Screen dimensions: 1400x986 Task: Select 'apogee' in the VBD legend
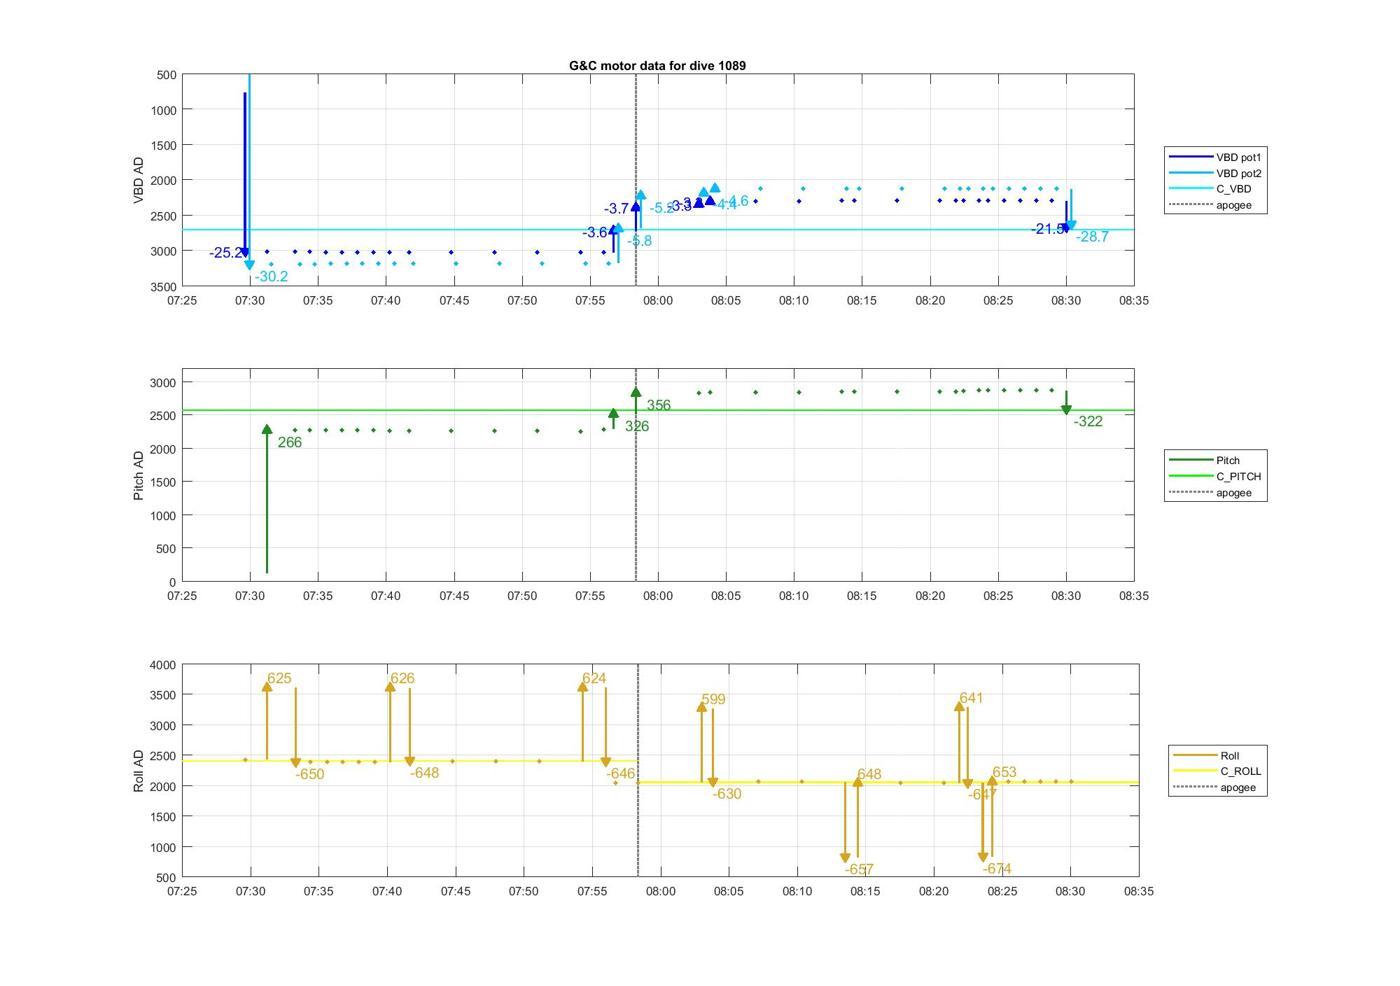pos(1234,205)
